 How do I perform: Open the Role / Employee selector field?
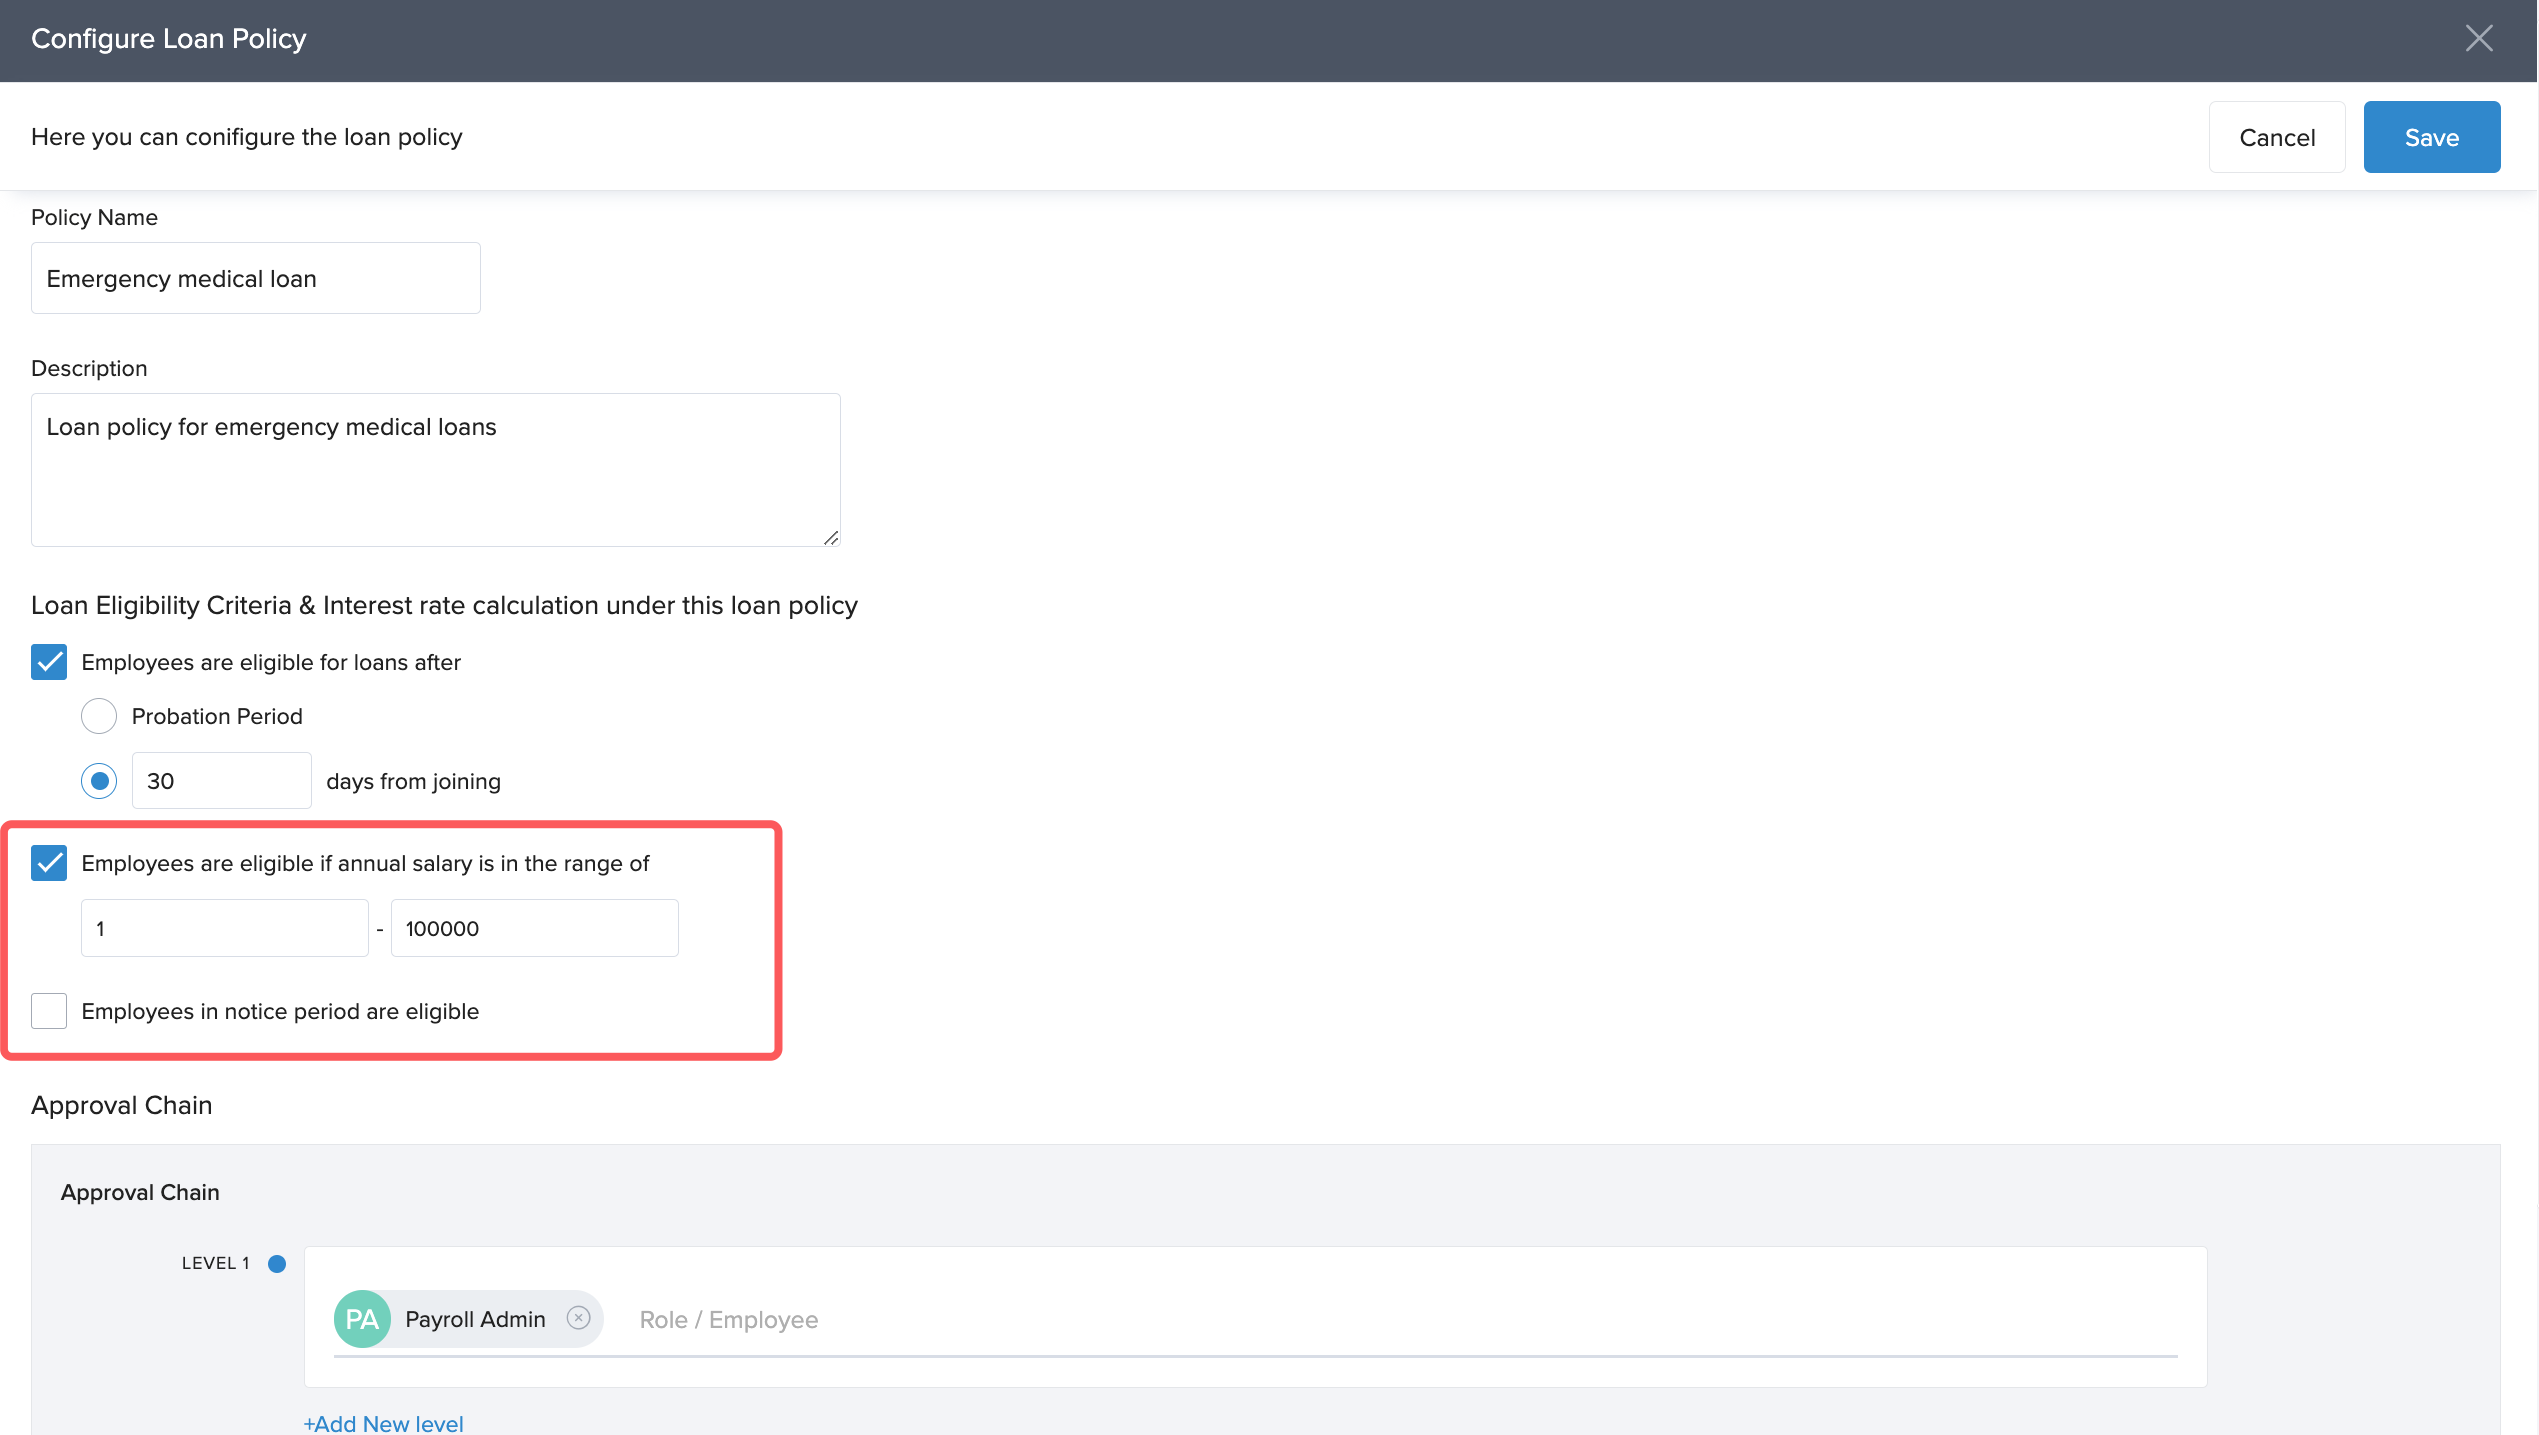pyautogui.click(x=1400, y=1320)
